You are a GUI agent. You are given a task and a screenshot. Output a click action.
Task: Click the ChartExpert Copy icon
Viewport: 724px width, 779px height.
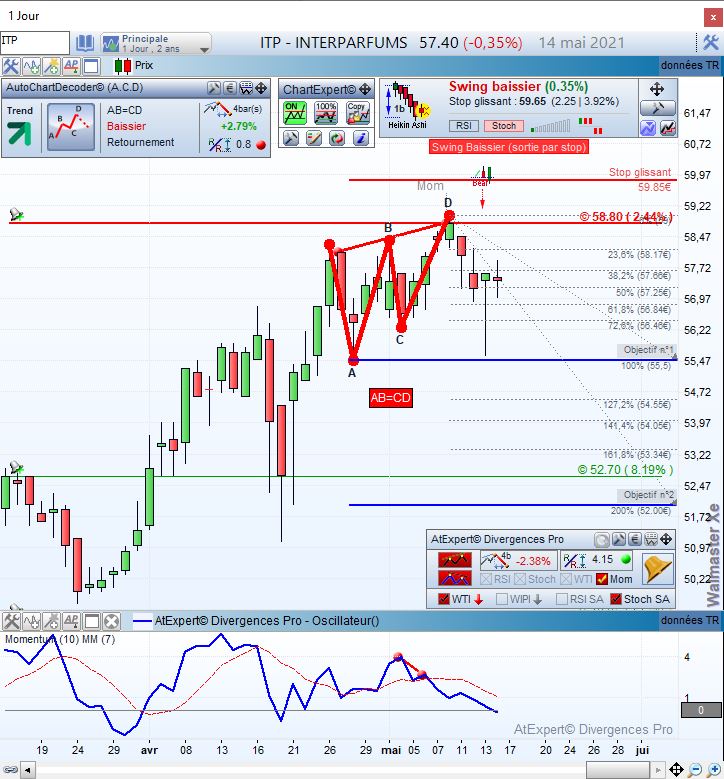(x=358, y=113)
